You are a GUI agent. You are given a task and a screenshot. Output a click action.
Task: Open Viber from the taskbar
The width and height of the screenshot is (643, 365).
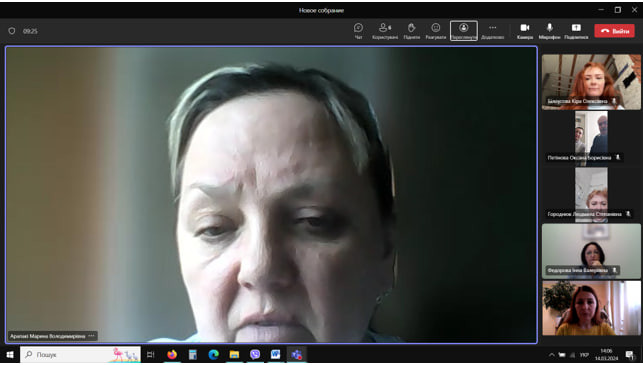point(255,354)
